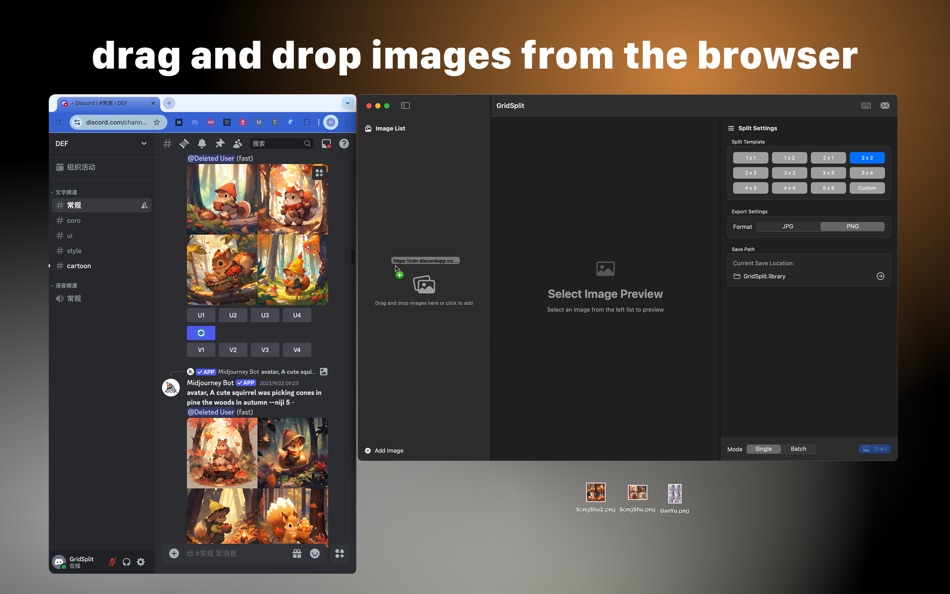The height and width of the screenshot is (594, 950).
Task: Show the member list in Discord
Action: click(238, 144)
